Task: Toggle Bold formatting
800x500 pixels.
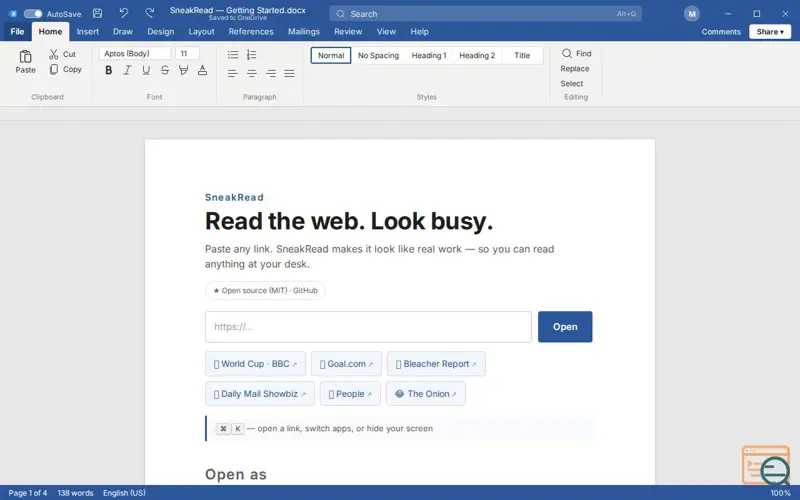Action: pos(109,70)
